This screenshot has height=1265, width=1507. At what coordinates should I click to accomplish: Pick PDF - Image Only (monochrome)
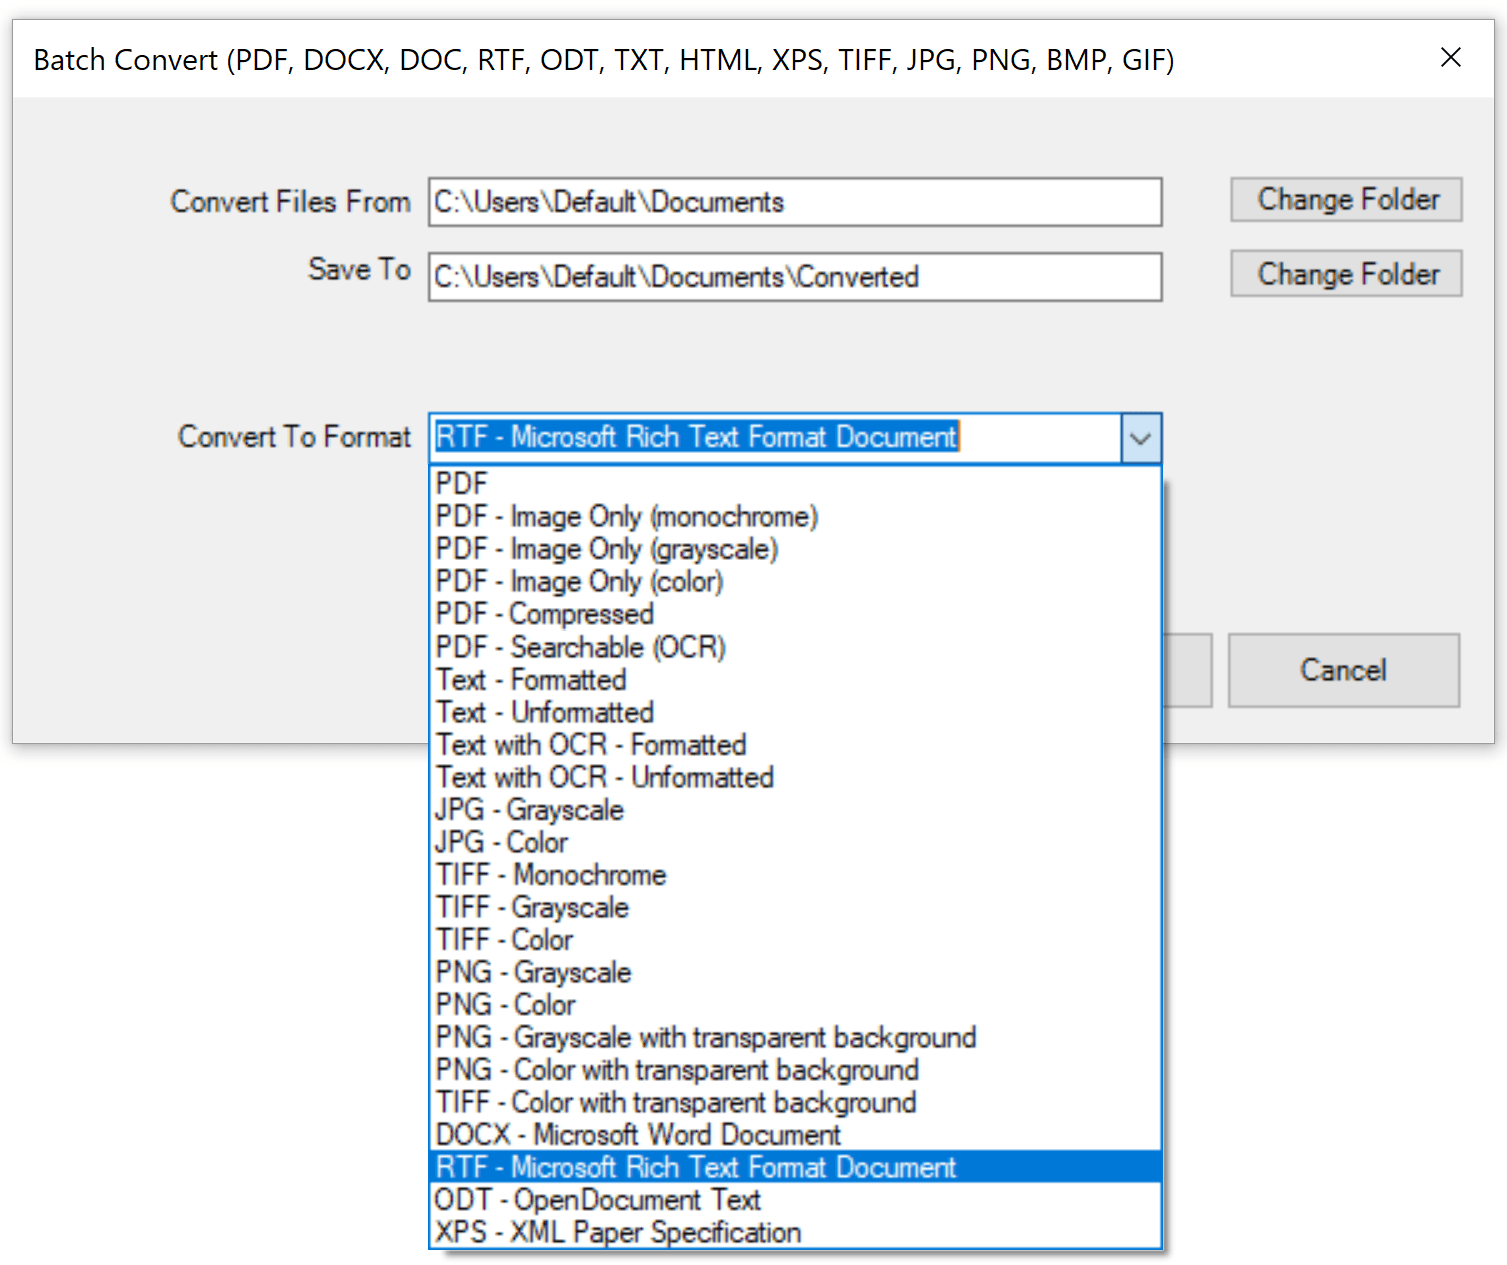coord(626,516)
